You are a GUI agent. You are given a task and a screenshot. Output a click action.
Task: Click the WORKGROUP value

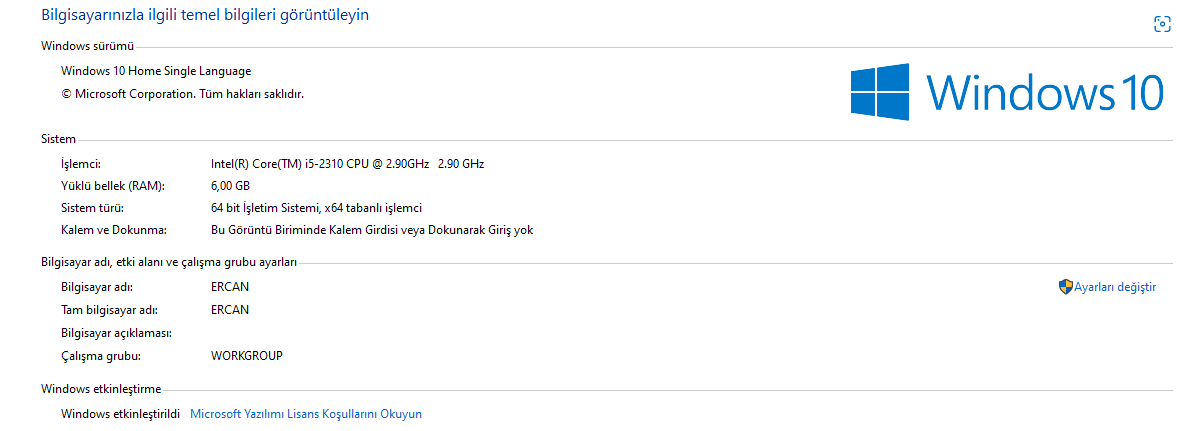pyautogui.click(x=247, y=355)
